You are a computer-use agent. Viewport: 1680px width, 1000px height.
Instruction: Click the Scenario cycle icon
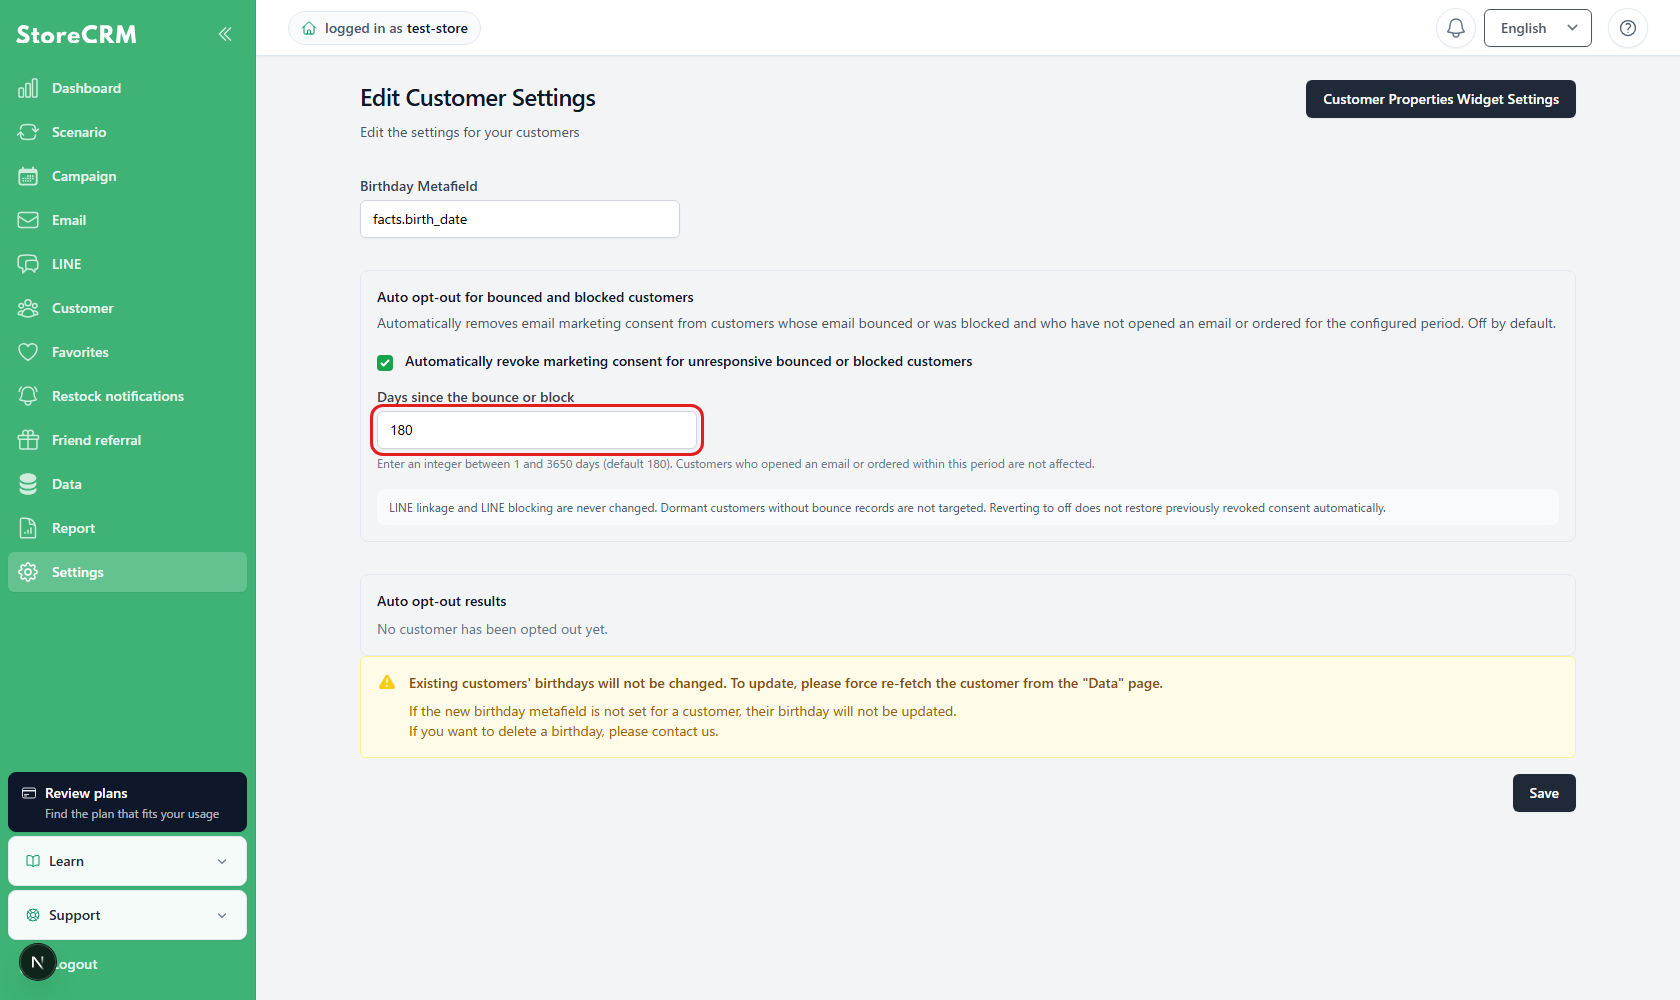[x=28, y=132]
